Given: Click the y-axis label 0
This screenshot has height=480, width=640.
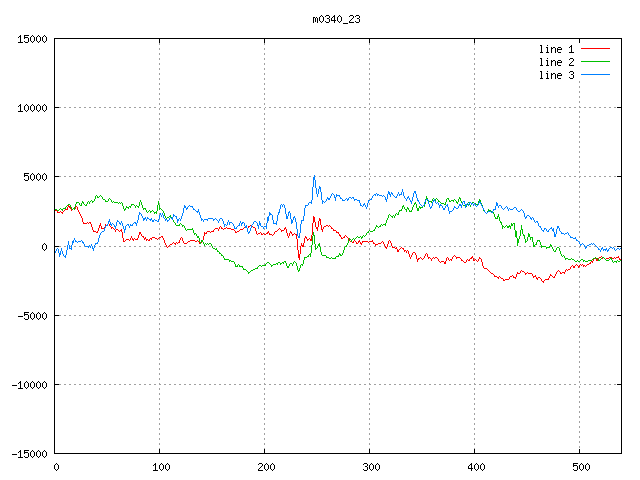Looking at the screenshot, I should pyautogui.click(x=44, y=247).
